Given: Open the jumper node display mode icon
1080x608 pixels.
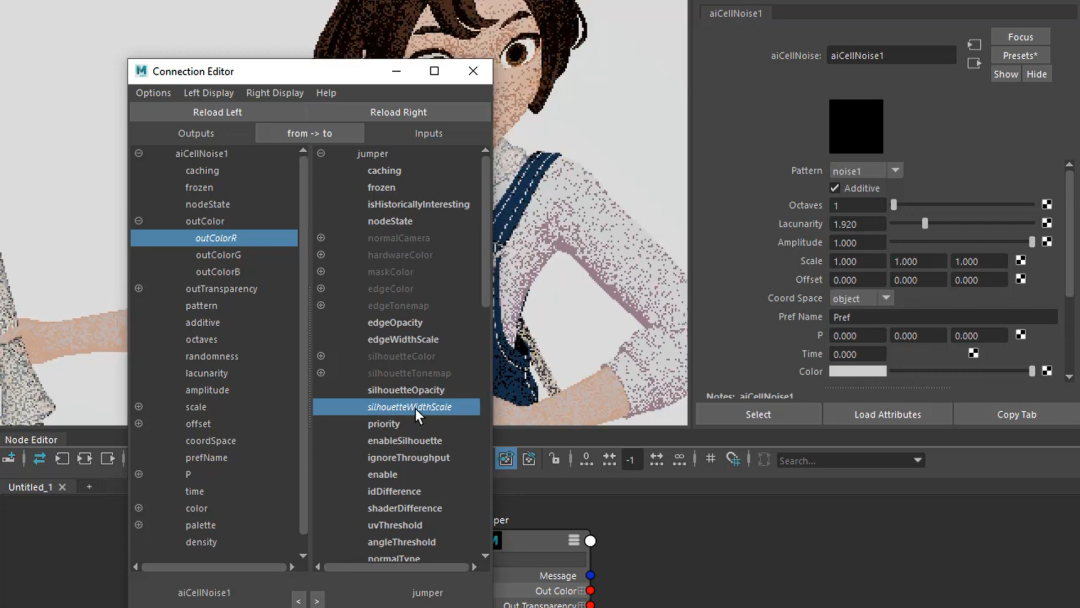Looking at the screenshot, I should click(x=573, y=540).
